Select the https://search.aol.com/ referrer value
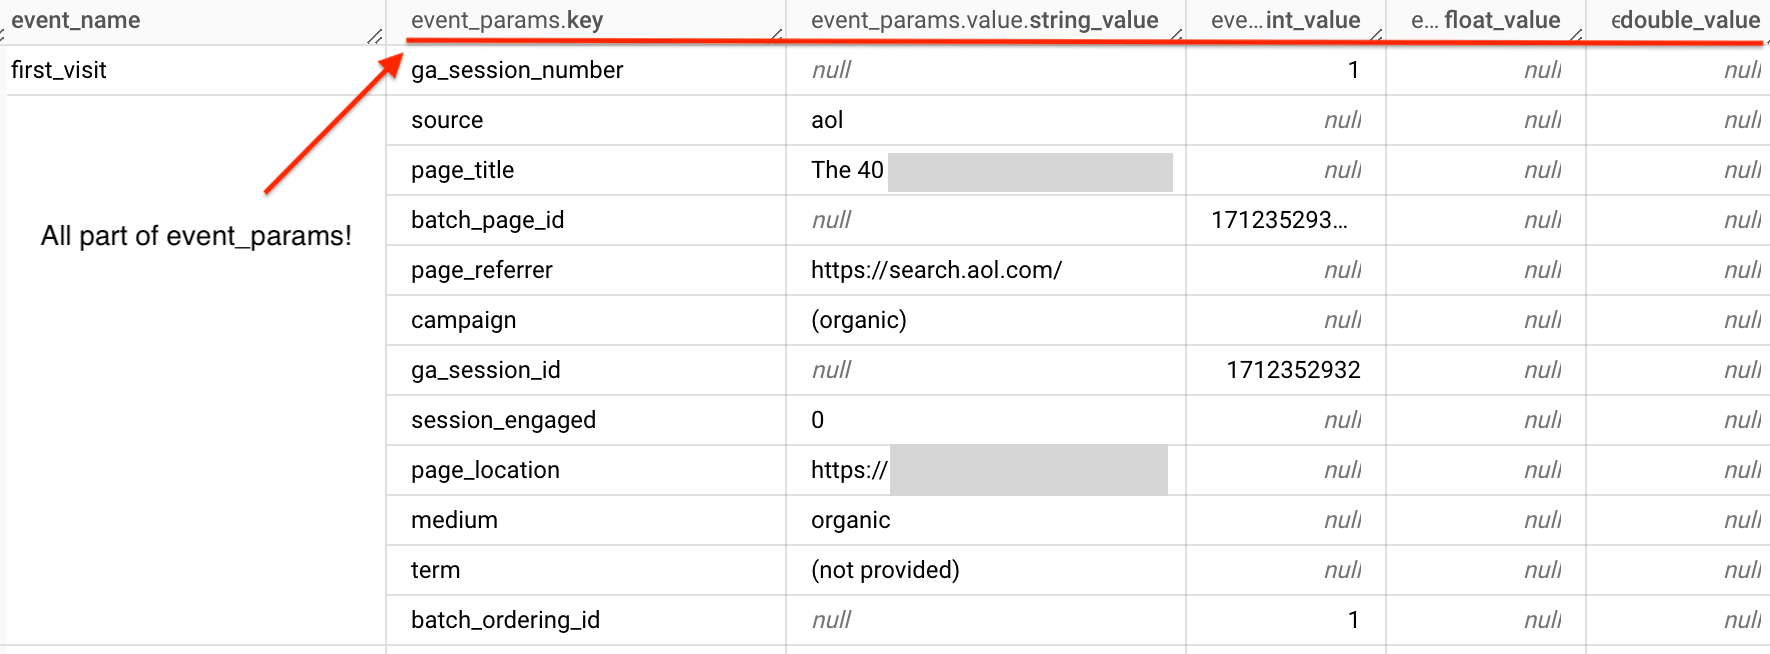The height and width of the screenshot is (654, 1770). coord(936,270)
